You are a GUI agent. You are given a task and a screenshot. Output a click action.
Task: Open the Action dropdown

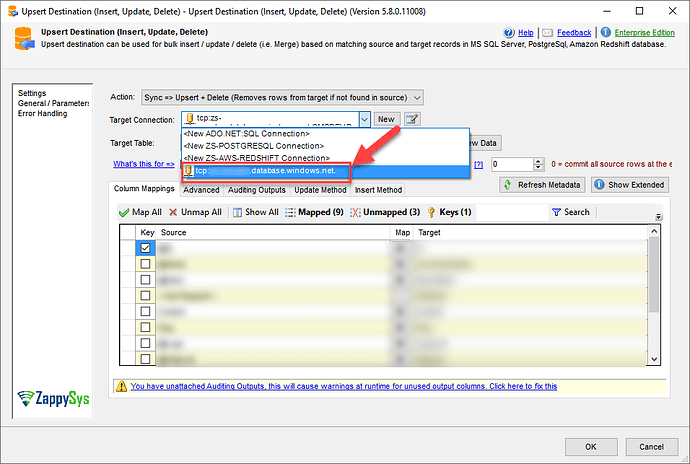(417, 97)
